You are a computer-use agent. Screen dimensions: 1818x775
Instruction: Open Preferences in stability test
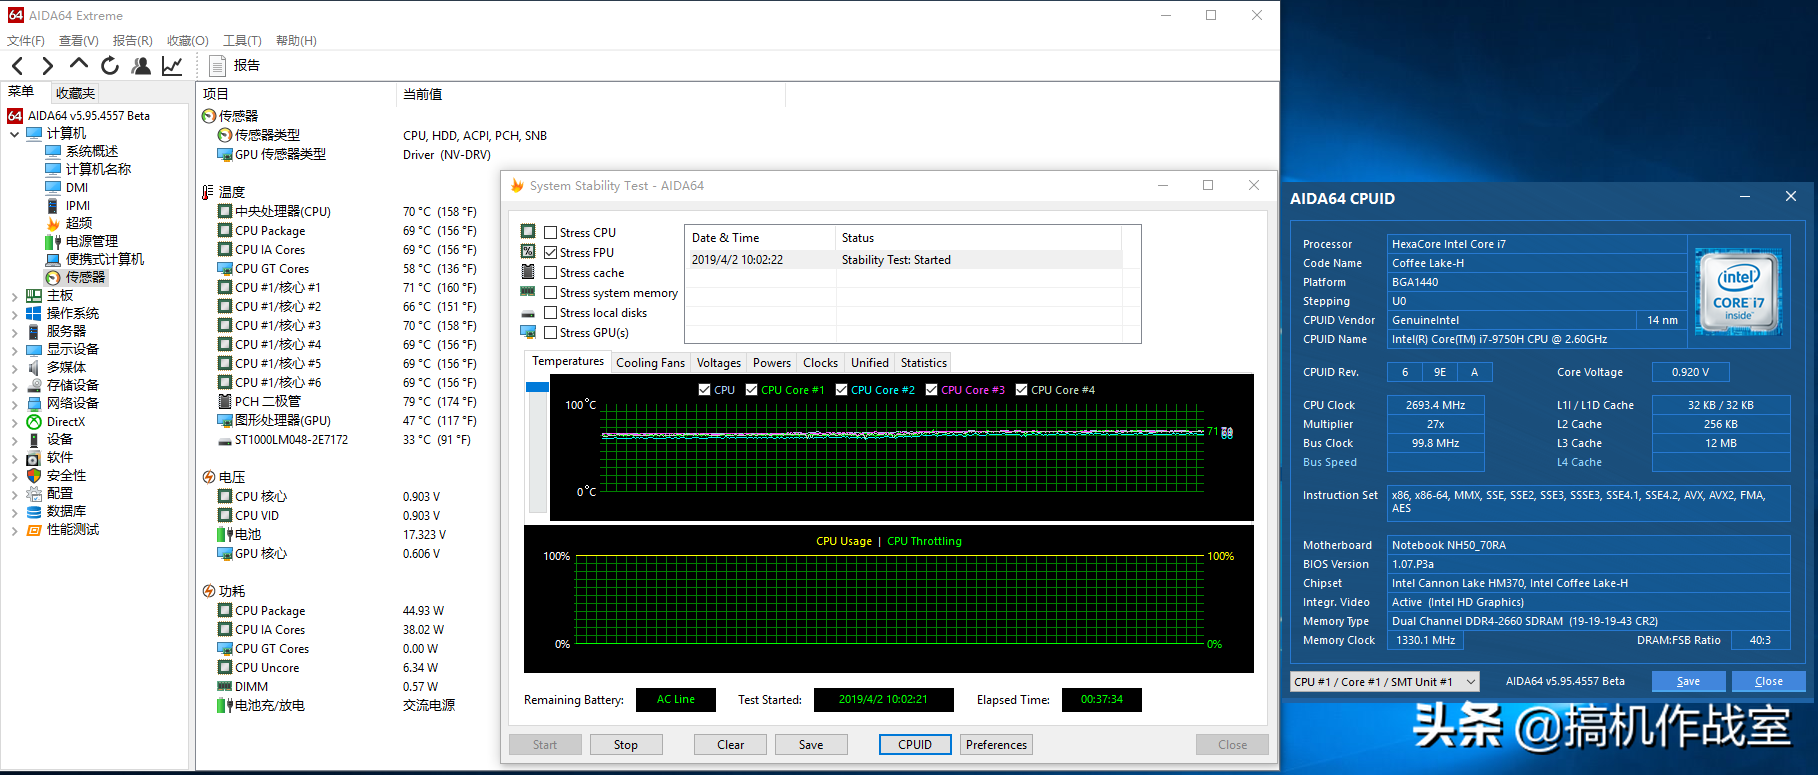coord(996,745)
